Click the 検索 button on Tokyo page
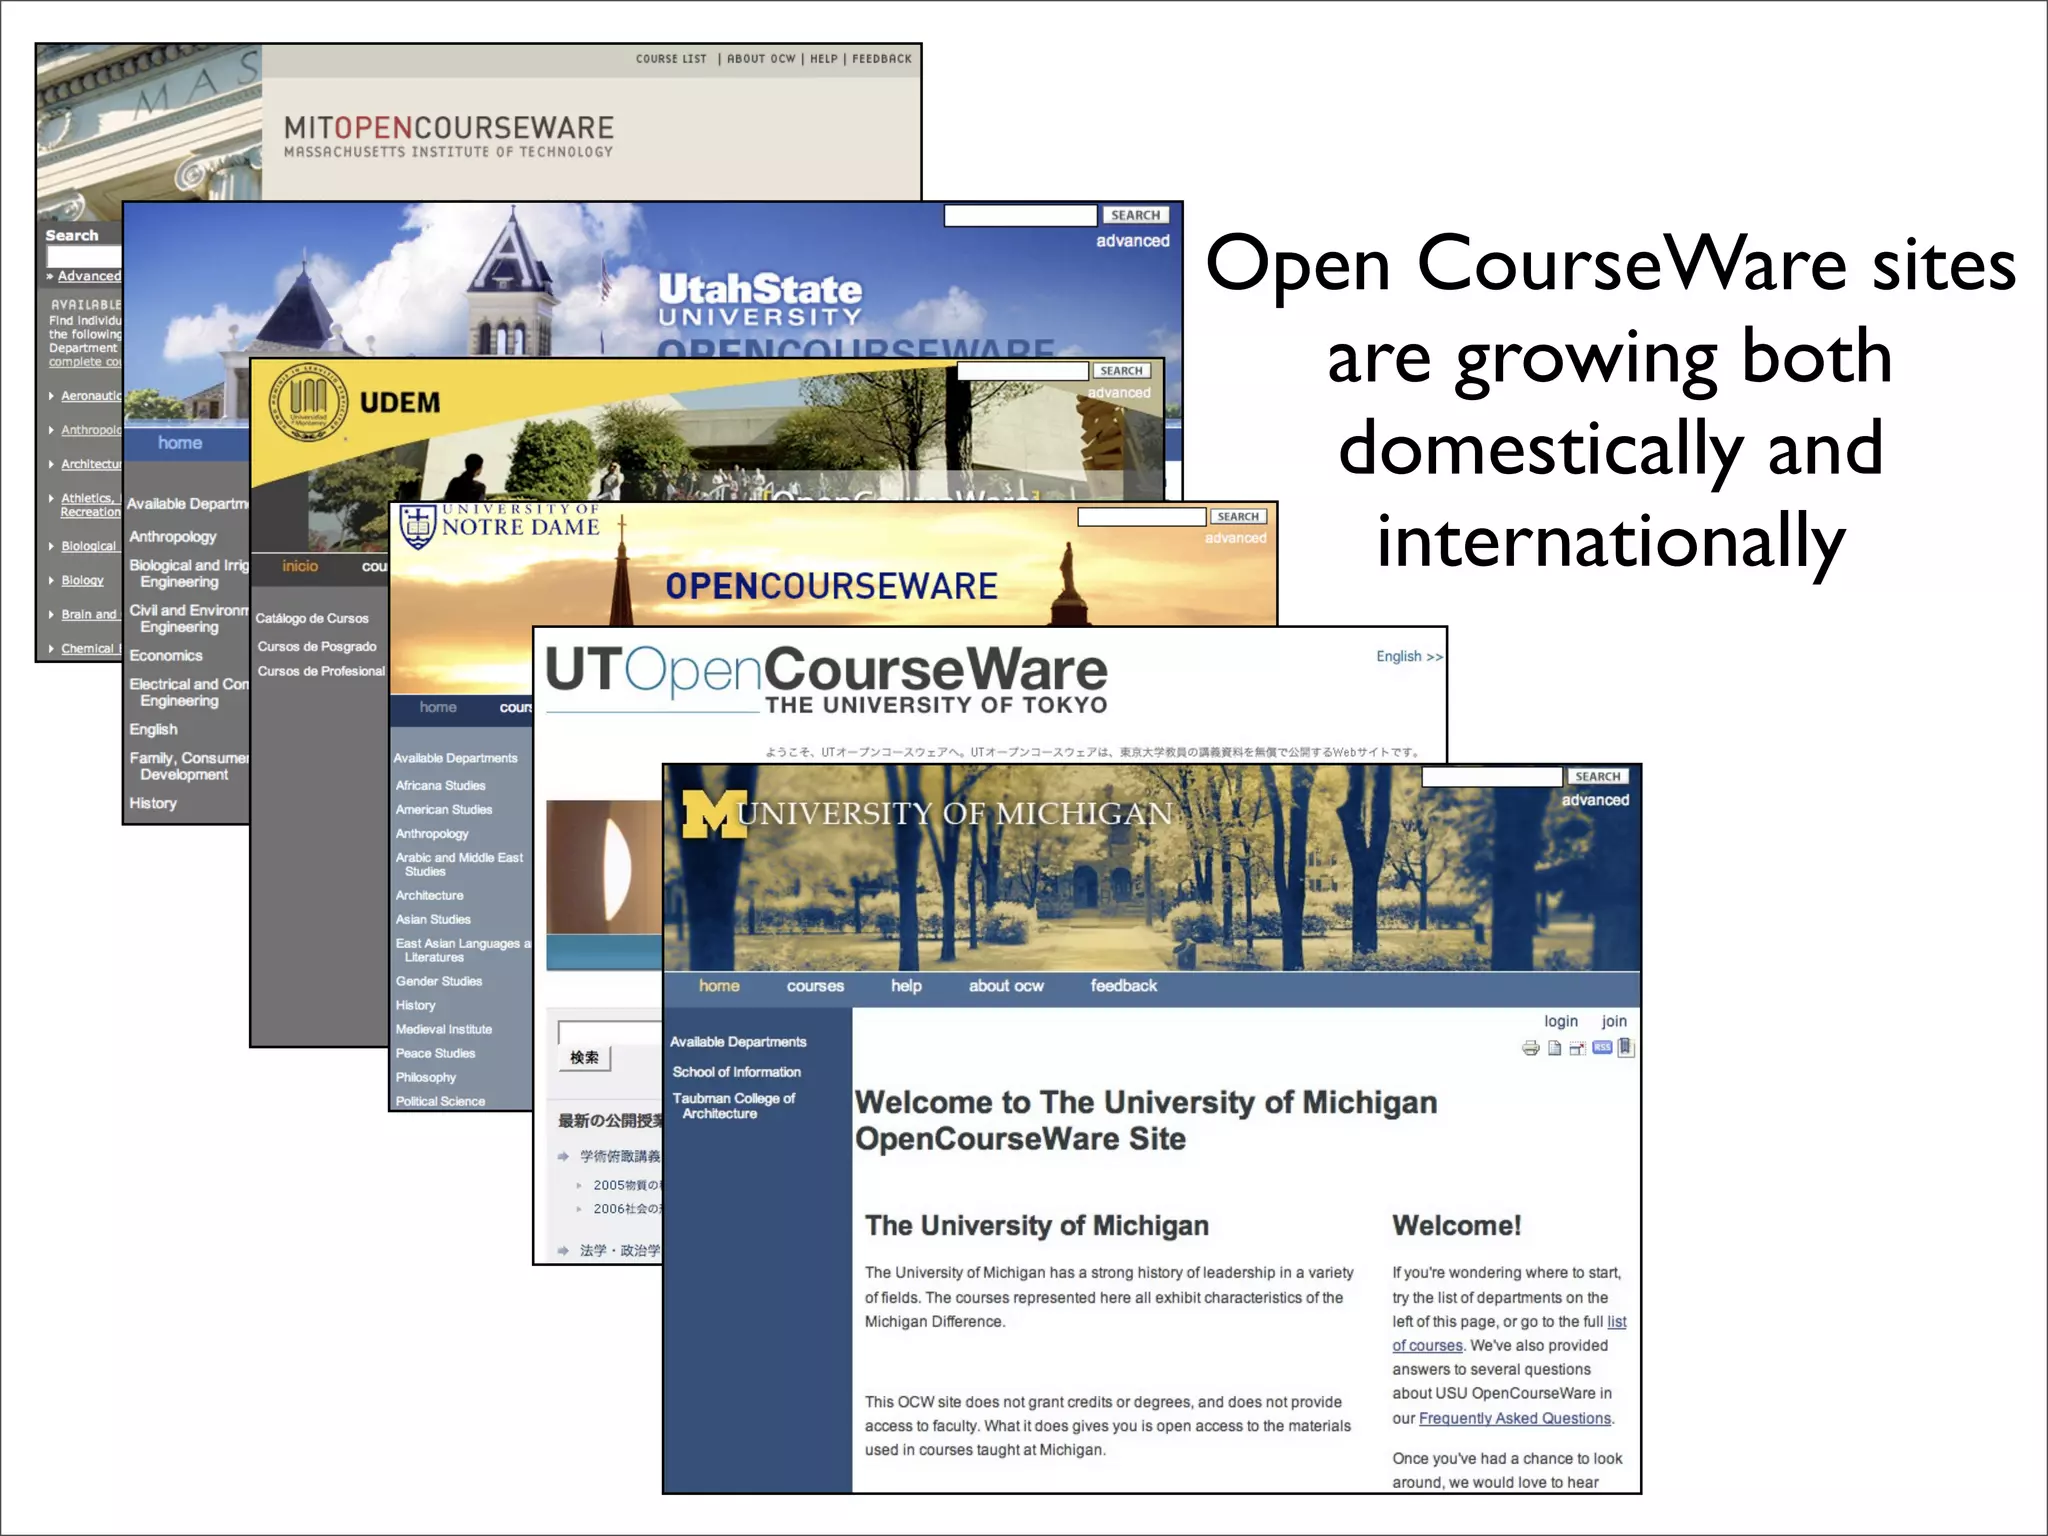This screenshot has width=2048, height=1536. [x=585, y=1058]
